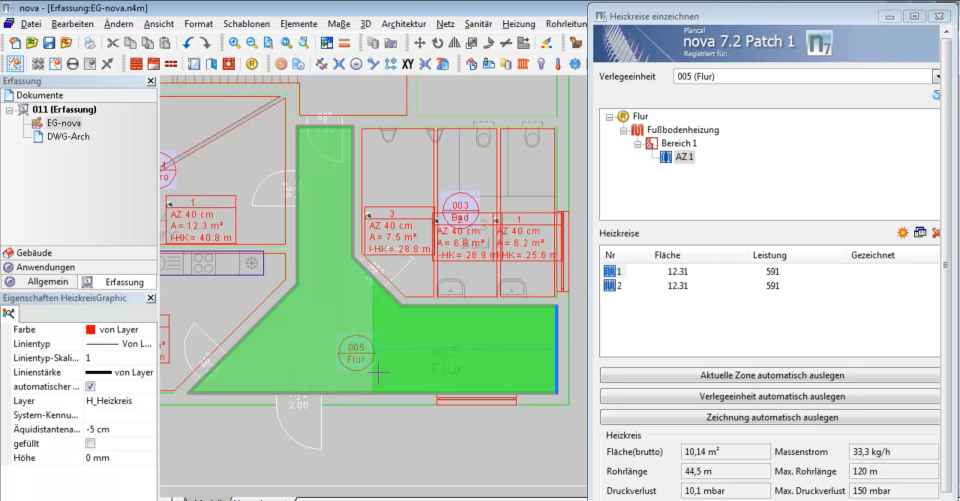The height and width of the screenshot is (501, 960).
Task: Click the Open file folder icon
Action: click(x=32, y=43)
